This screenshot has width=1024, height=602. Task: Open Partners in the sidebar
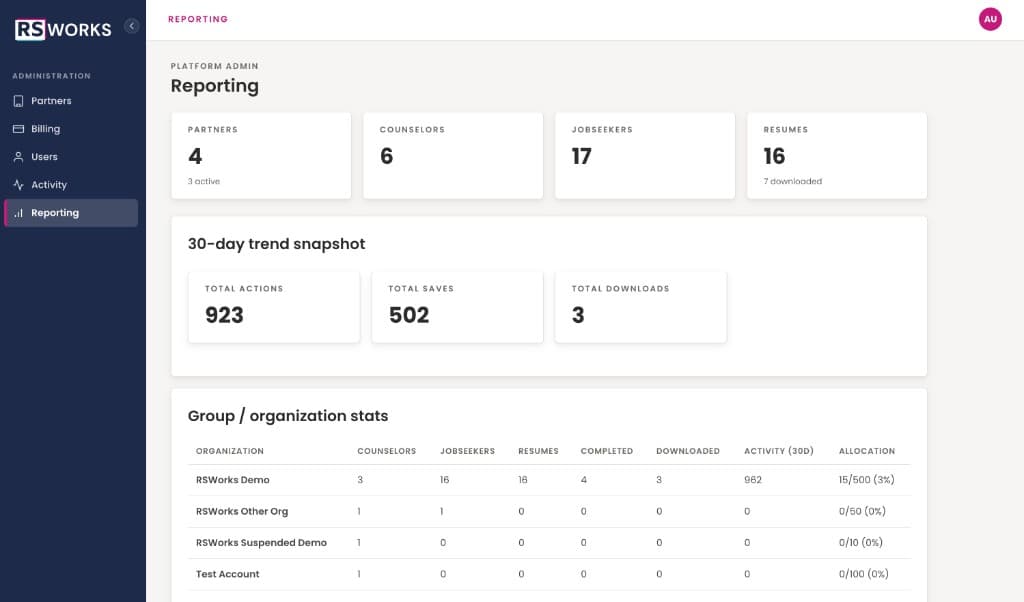click(x=71, y=101)
